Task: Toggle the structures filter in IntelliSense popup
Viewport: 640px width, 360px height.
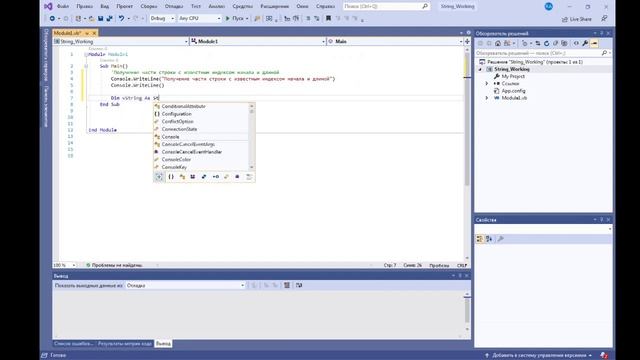Action: pyautogui.click(x=204, y=177)
